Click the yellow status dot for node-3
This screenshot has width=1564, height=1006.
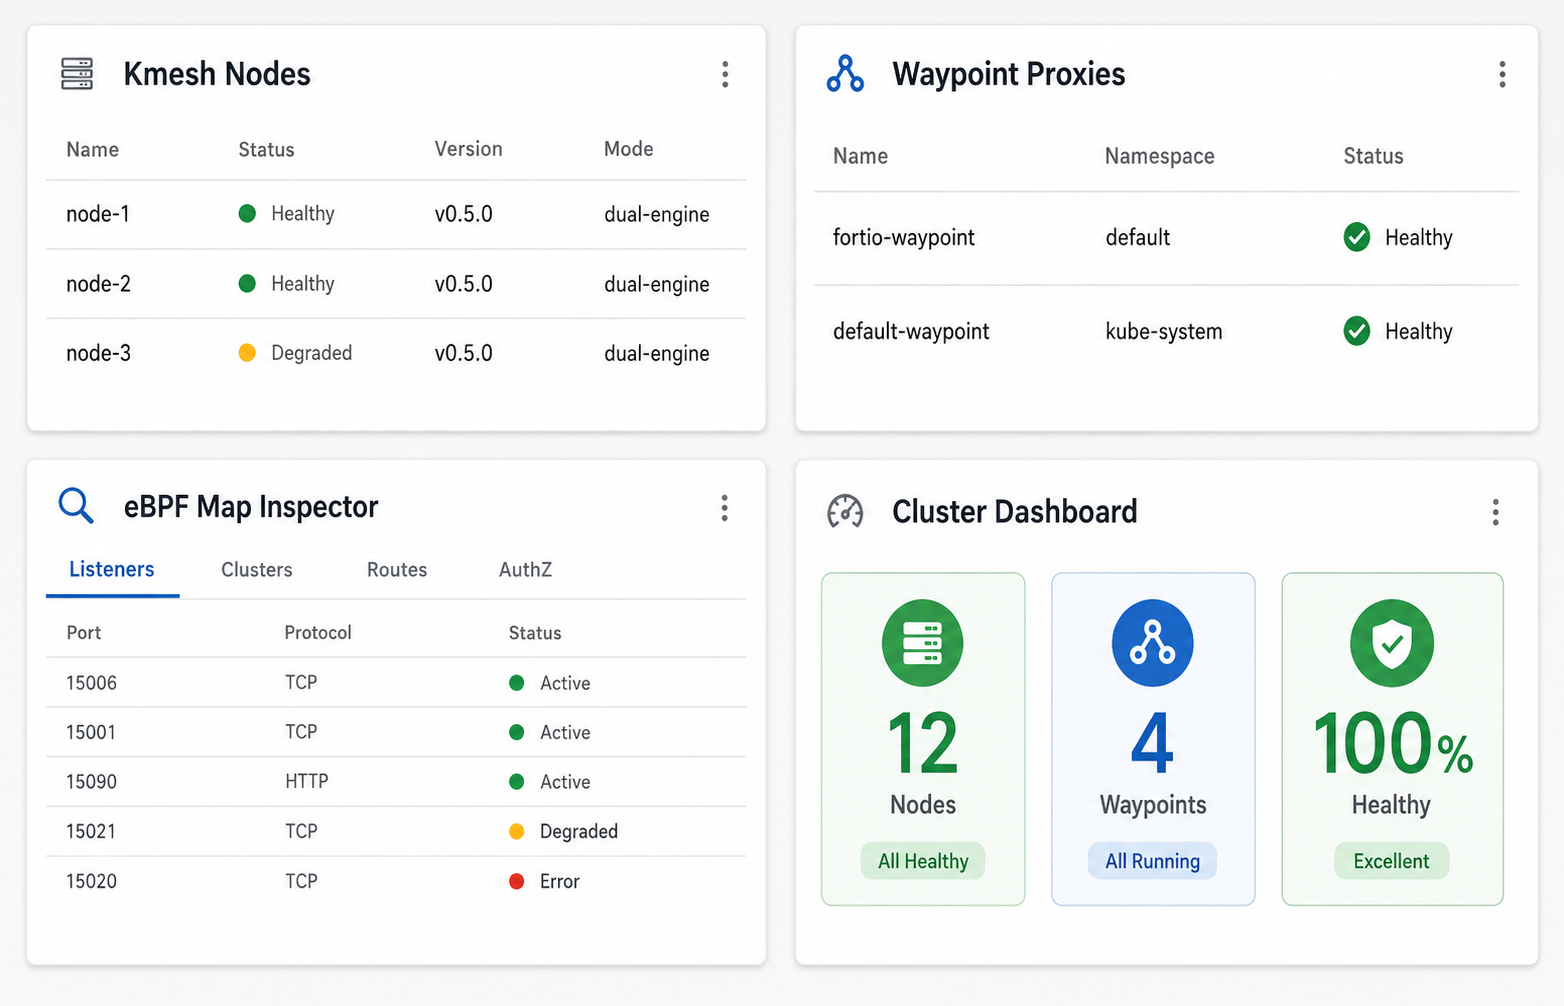(x=247, y=352)
